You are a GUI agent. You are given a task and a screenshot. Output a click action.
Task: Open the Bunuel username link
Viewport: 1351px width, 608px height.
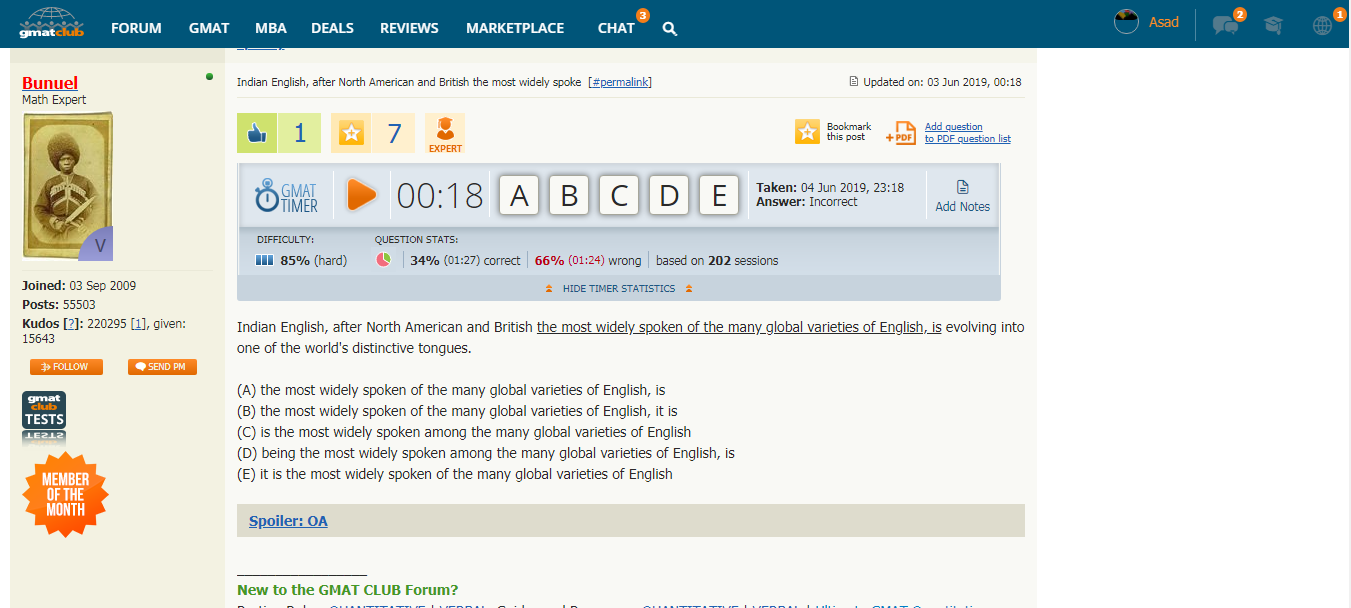coord(50,83)
